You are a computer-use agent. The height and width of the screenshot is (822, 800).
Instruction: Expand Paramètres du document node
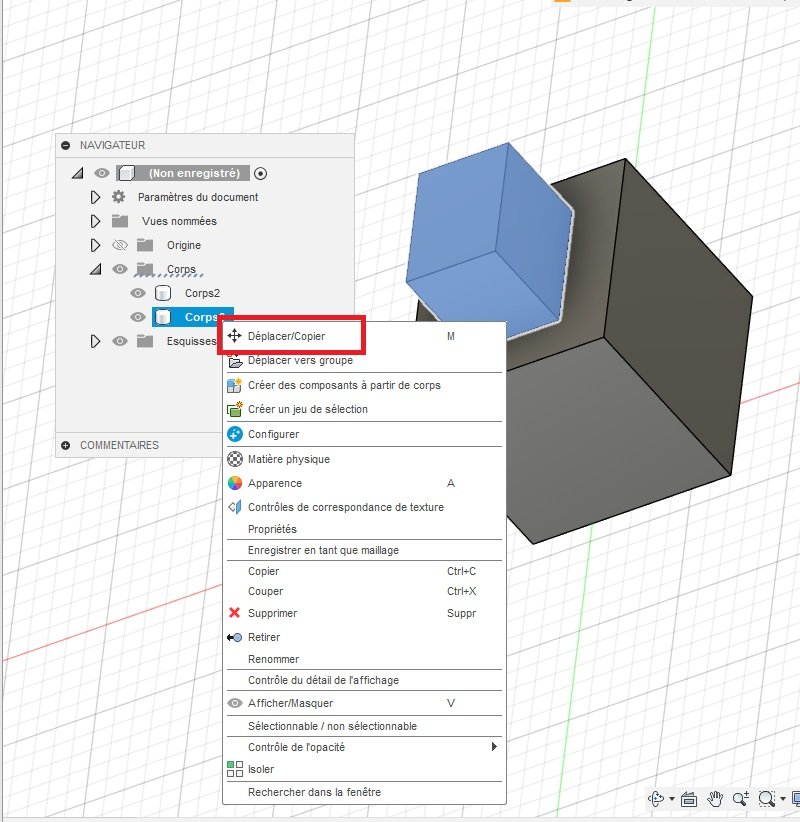(95, 197)
